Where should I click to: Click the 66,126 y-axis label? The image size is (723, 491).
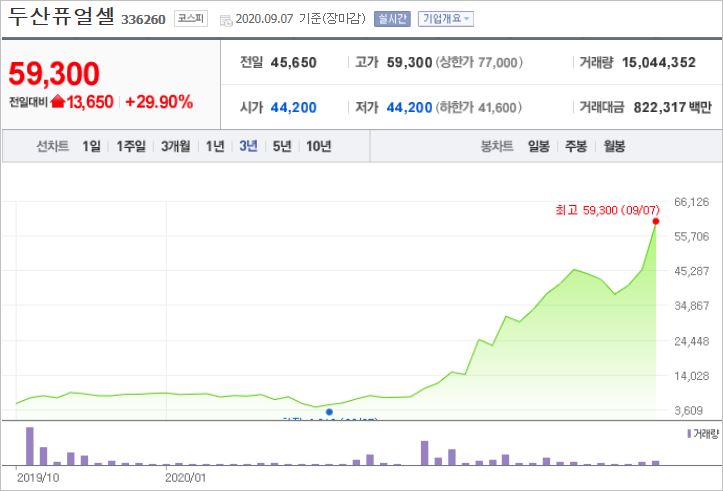[x=691, y=202]
